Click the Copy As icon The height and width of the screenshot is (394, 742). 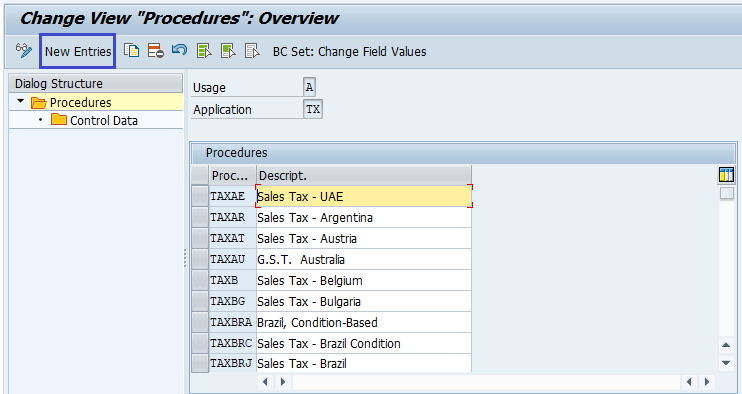pyautogui.click(x=132, y=50)
